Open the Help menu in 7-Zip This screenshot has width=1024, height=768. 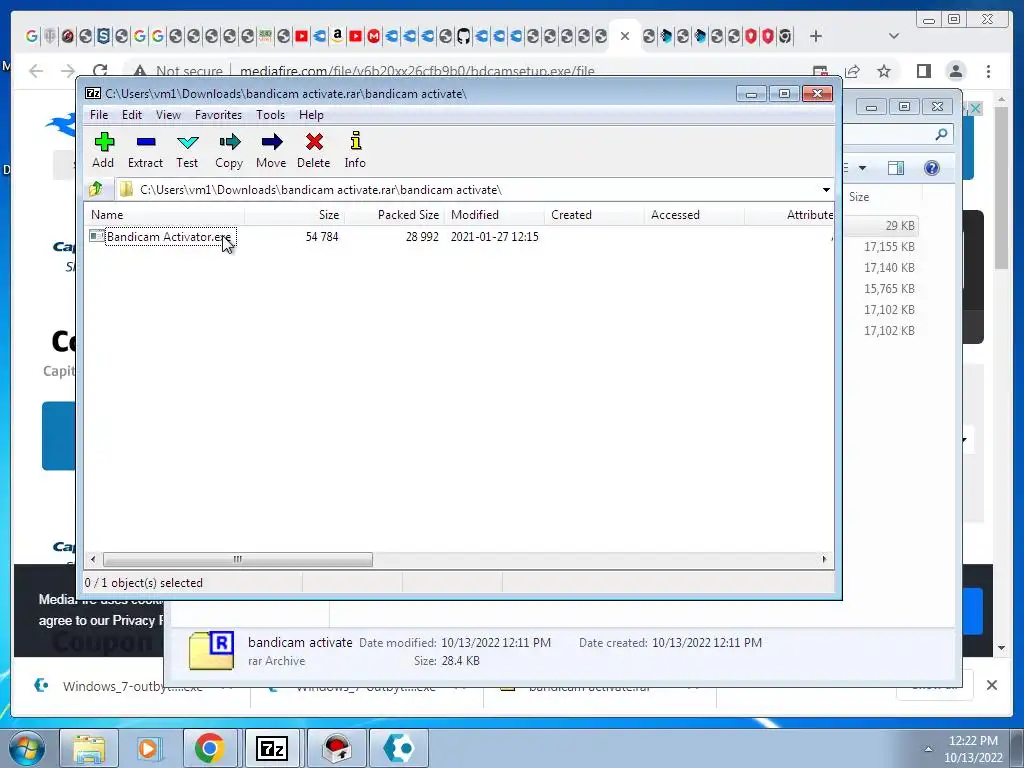(311, 115)
